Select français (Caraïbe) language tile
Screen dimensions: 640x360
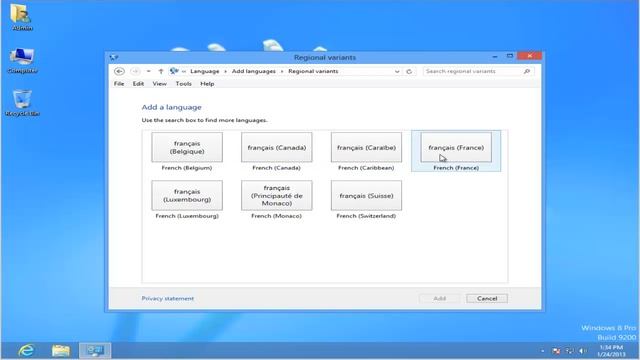[x=366, y=147]
